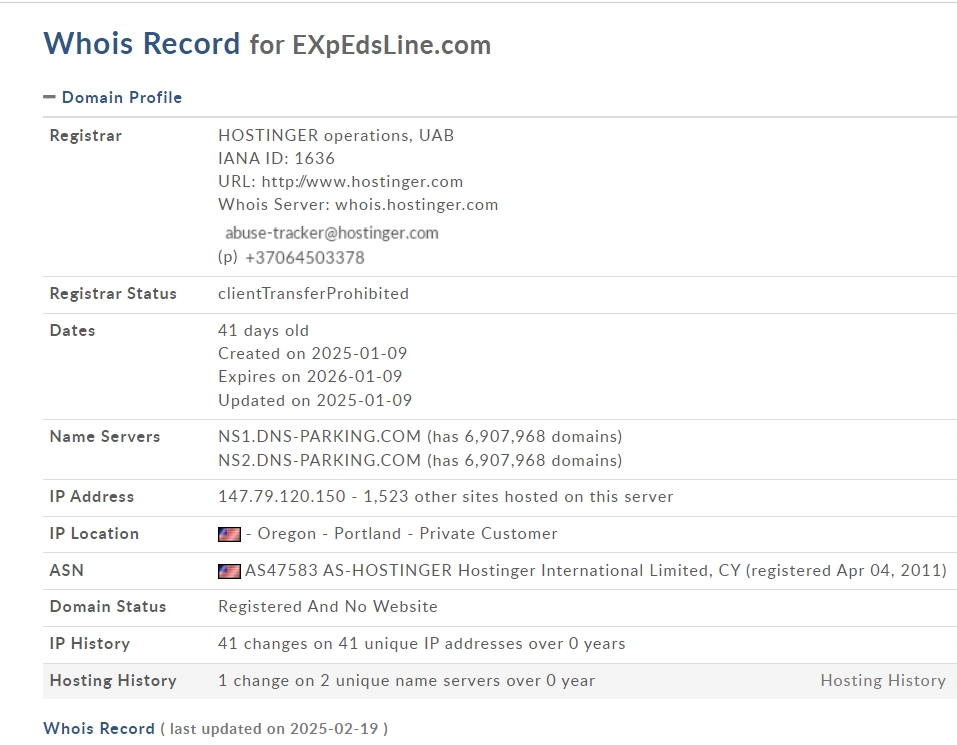Click 'Registered And No Website' status
This screenshot has height=745, width=957.
328,606
